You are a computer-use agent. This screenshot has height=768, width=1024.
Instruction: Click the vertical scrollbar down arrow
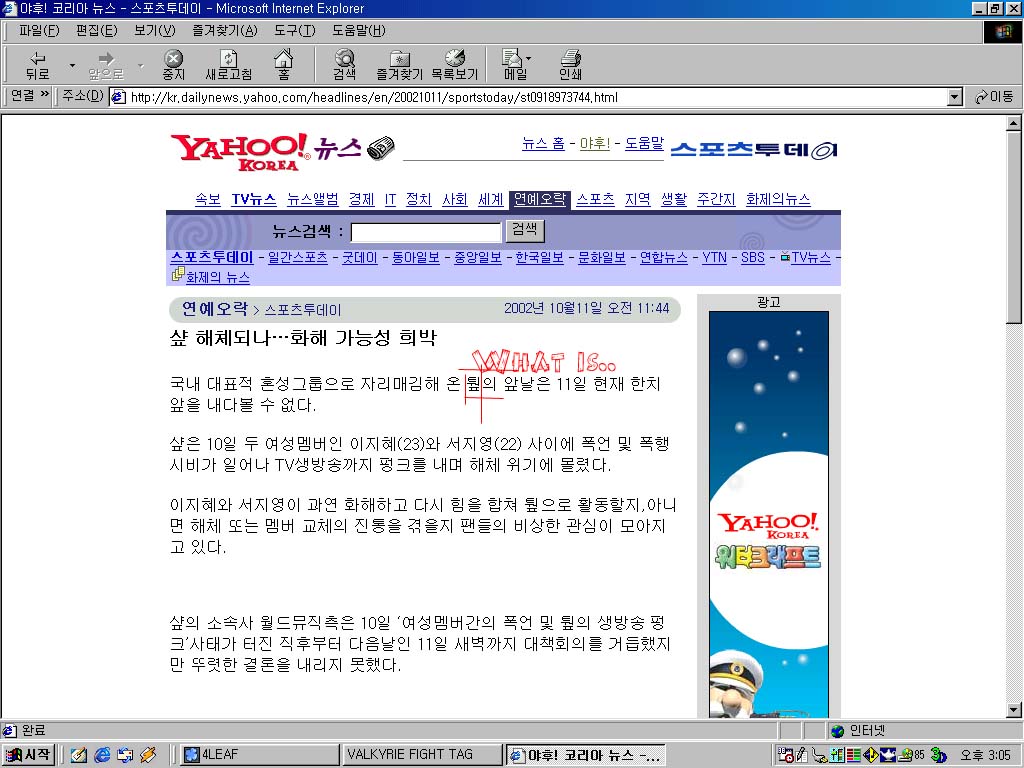(x=1014, y=710)
